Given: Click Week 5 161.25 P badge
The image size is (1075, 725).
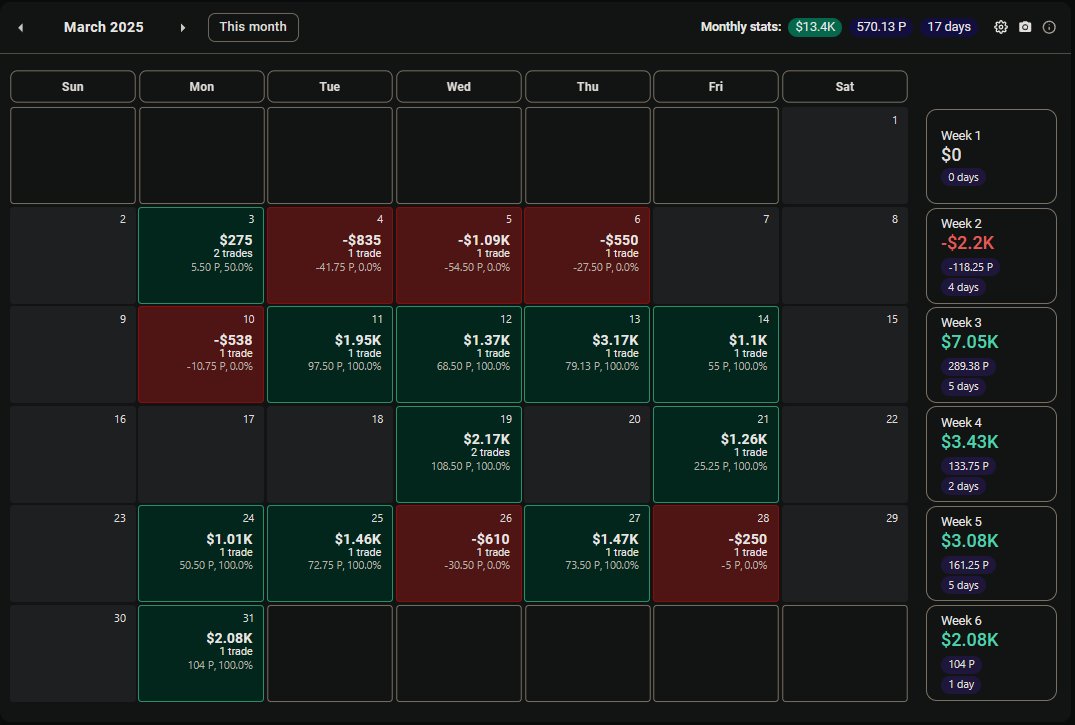Looking at the screenshot, I should point(968,565).
